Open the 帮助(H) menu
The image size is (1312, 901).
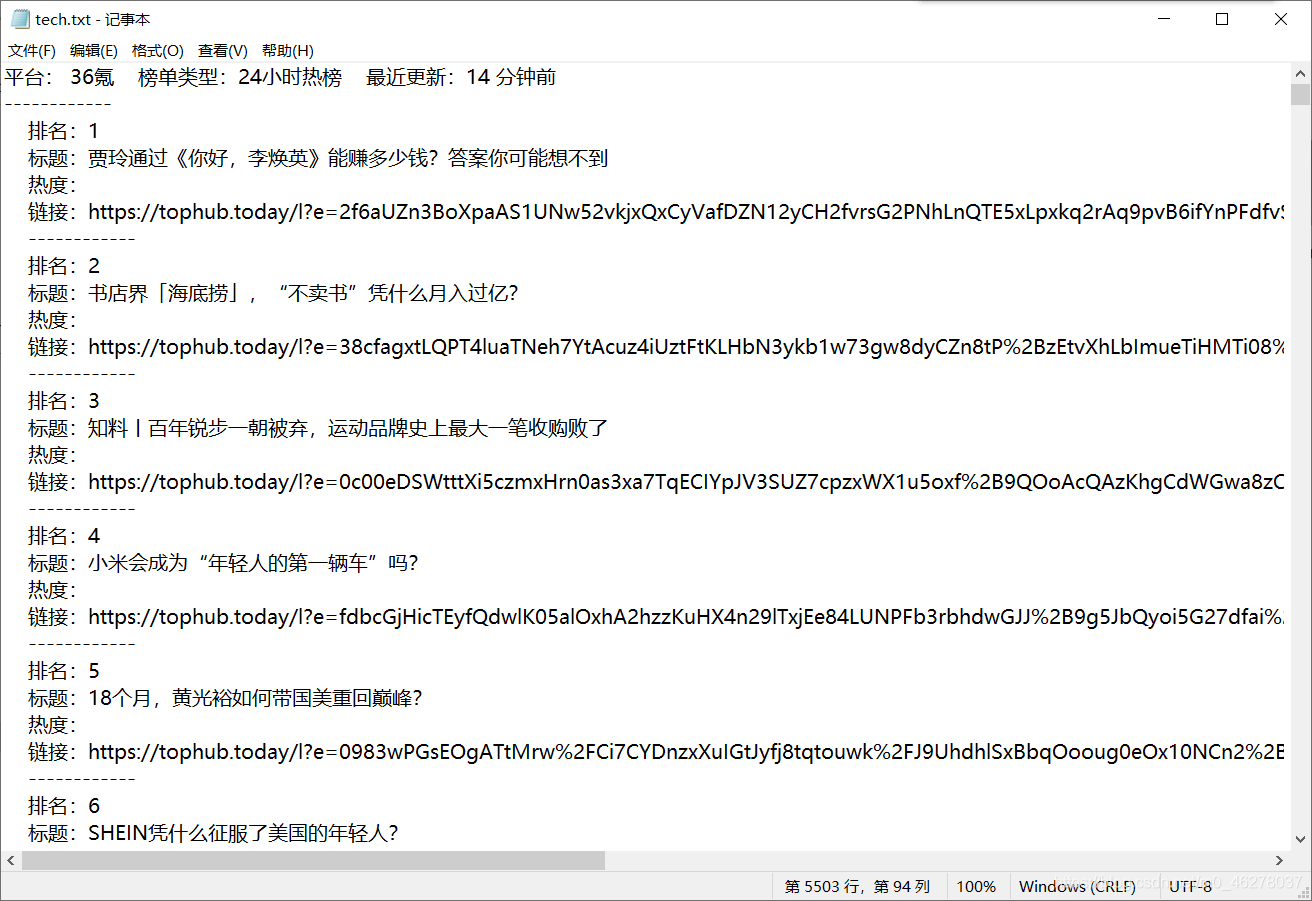point(288,51)
